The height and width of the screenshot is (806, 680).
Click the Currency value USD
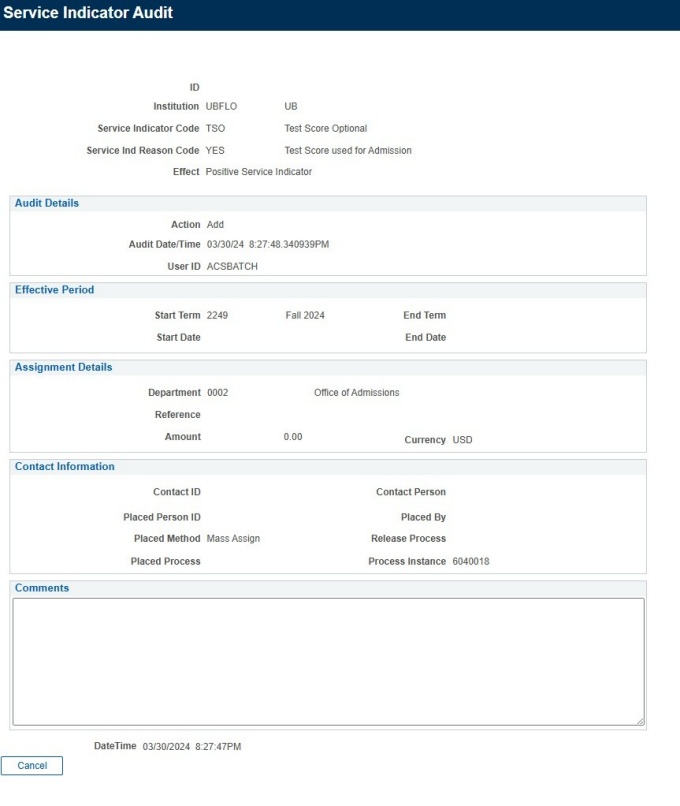pos(463,440)
